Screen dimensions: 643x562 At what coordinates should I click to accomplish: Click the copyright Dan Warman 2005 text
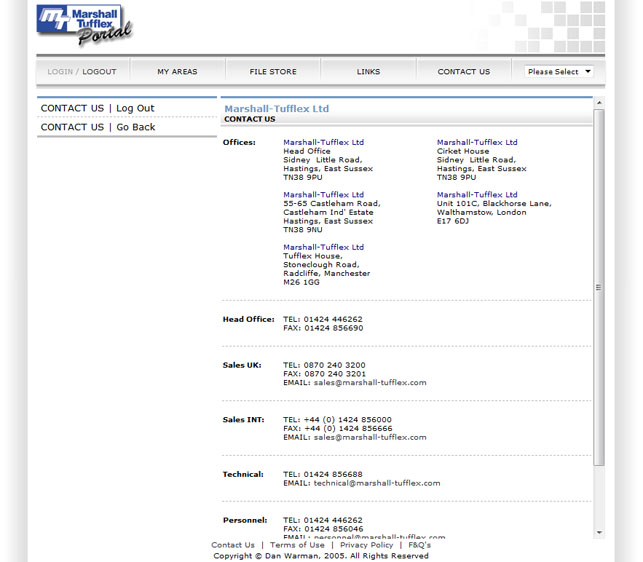click(x=321, y=556)
